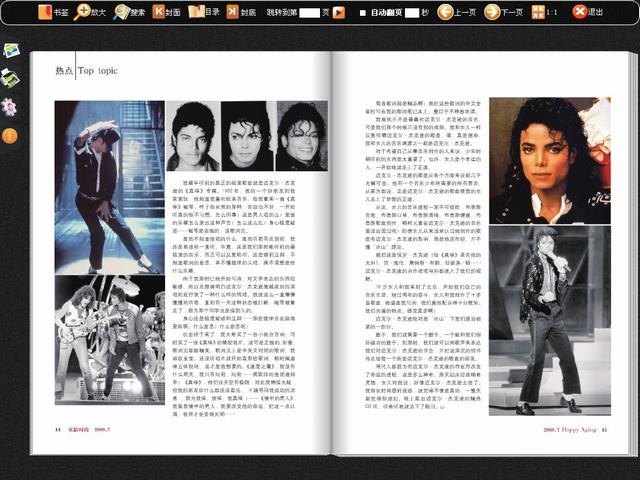Viewport: 640px width, 480px height.
Task: Open the 书签 bookmark tool
Action: pos(53,12)
